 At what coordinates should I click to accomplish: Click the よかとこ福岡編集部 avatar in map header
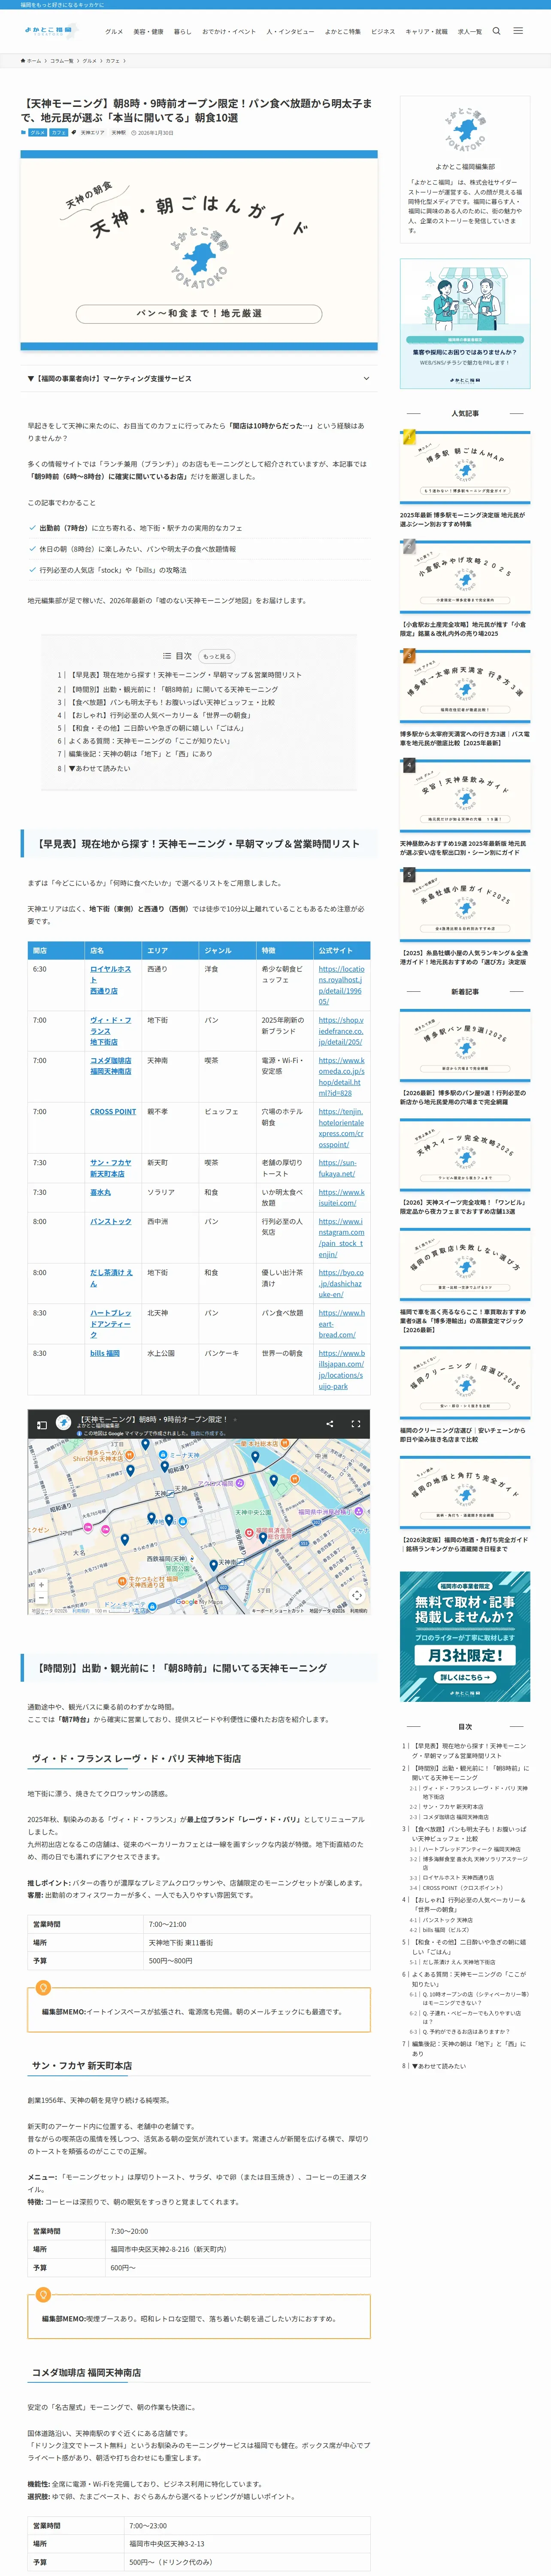click(x=63, y=1423)
